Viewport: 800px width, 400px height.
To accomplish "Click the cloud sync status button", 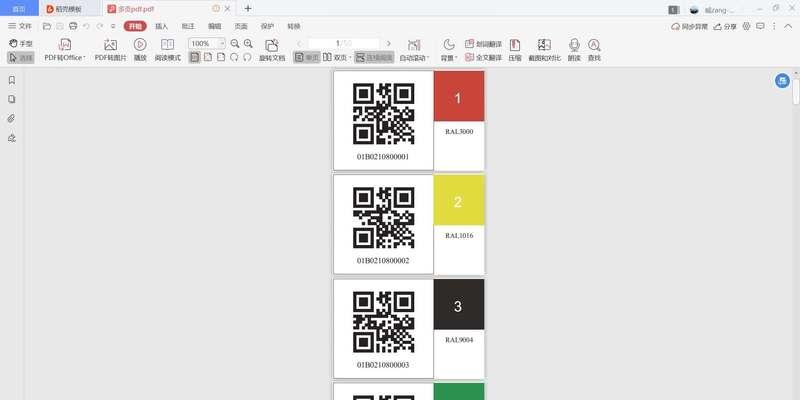I will tap(690, 26).
